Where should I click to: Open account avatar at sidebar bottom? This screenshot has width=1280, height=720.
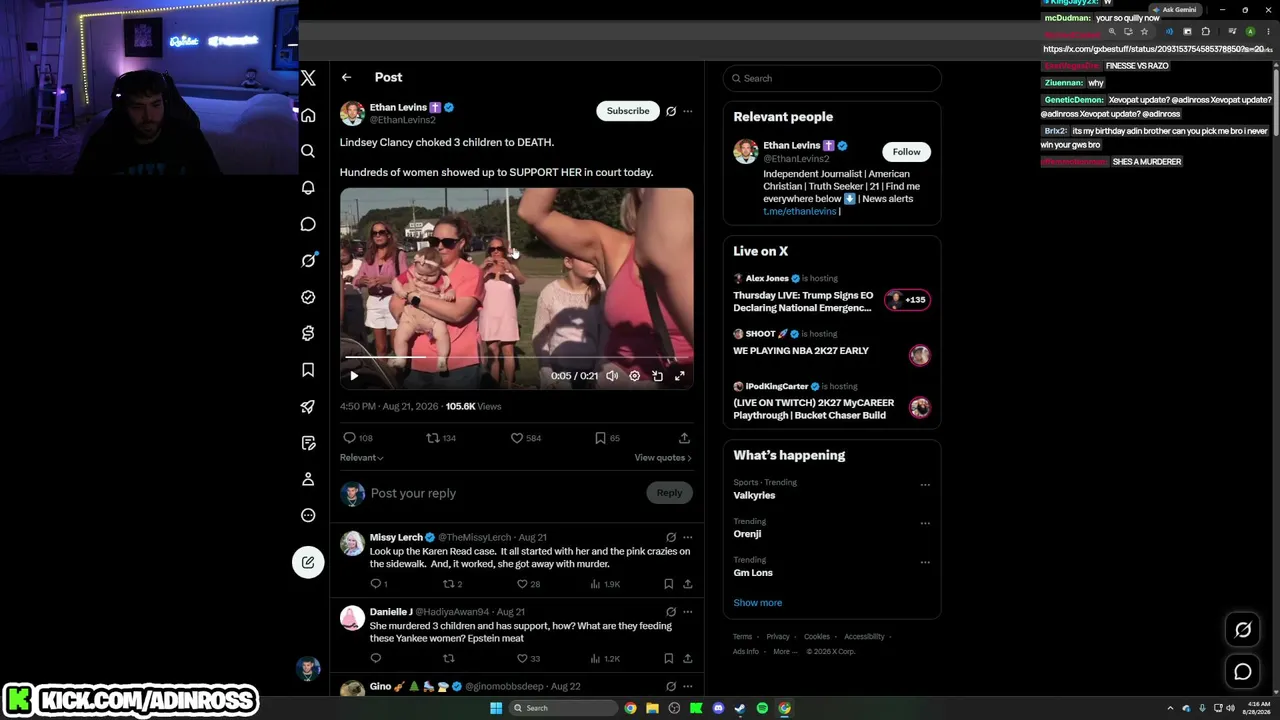click(x=308, y=668)
